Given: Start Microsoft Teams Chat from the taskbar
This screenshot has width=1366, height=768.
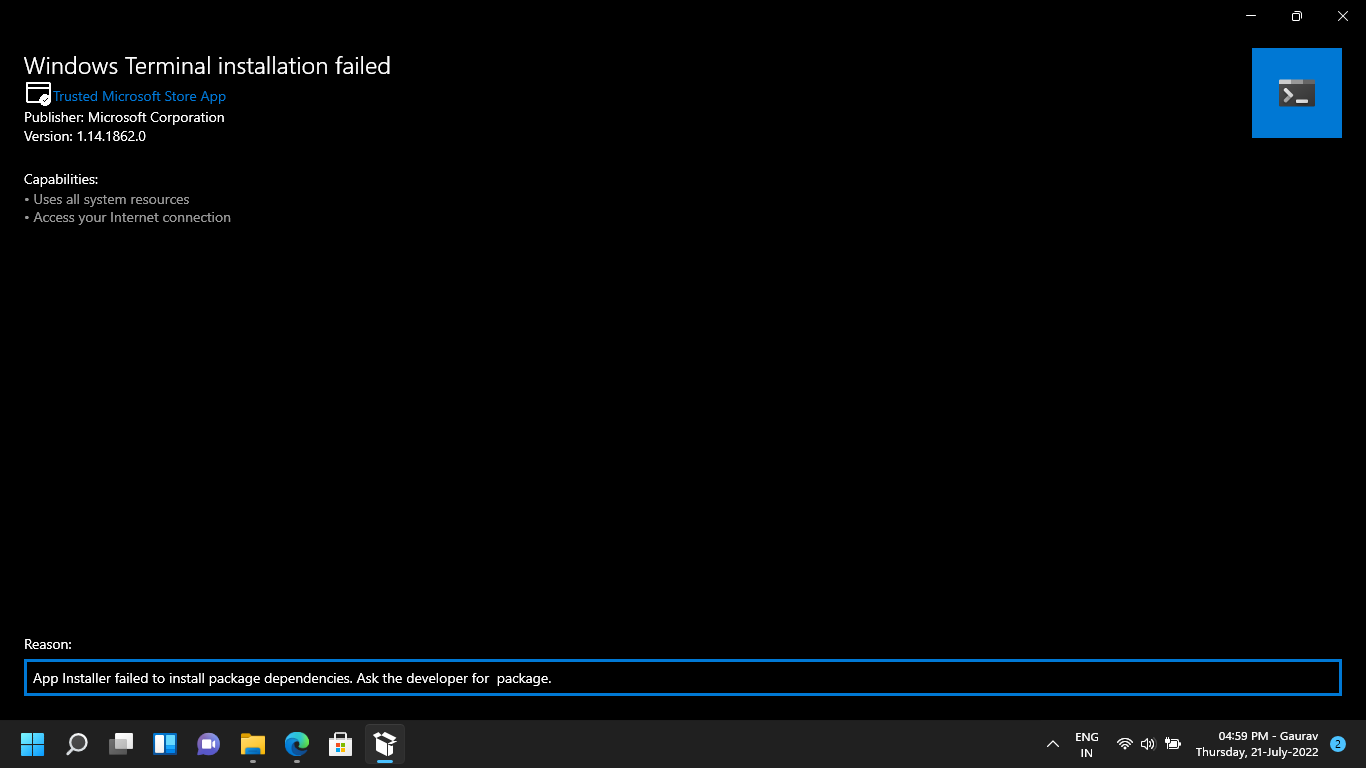Looking at the screenshot, I should coord(208,744).
